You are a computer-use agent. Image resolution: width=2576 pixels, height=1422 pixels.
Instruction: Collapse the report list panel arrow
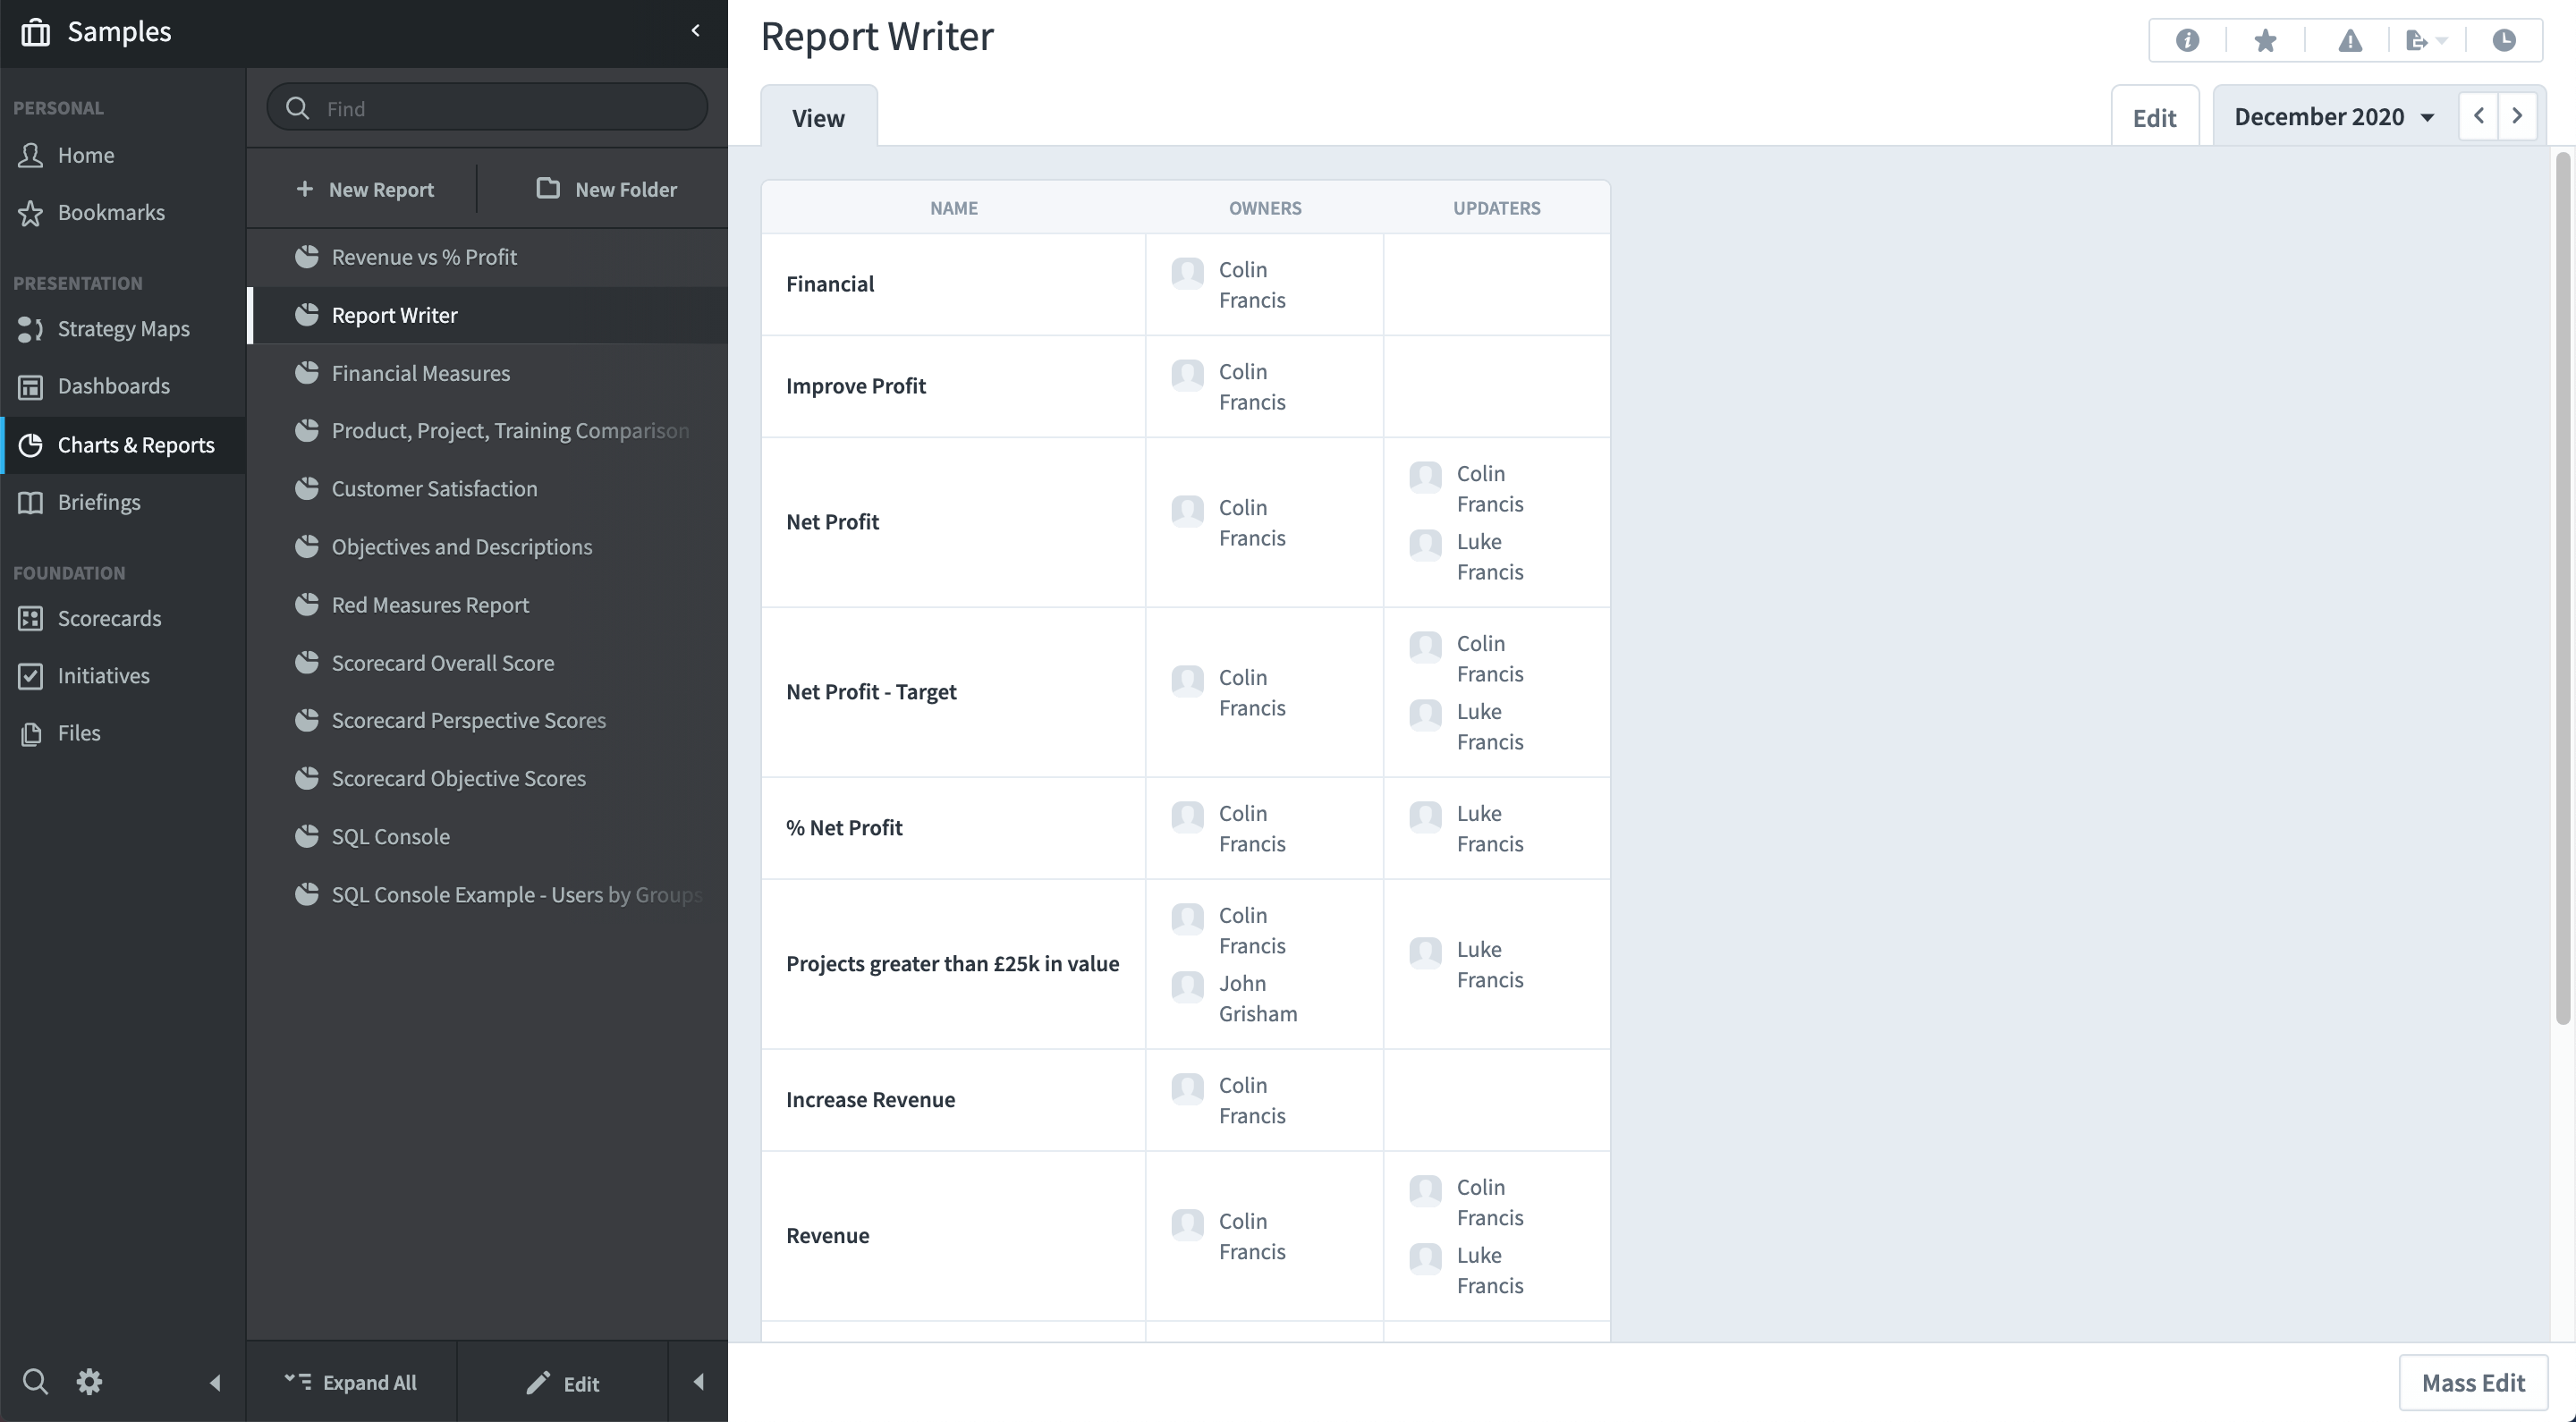click(698, 1382)
